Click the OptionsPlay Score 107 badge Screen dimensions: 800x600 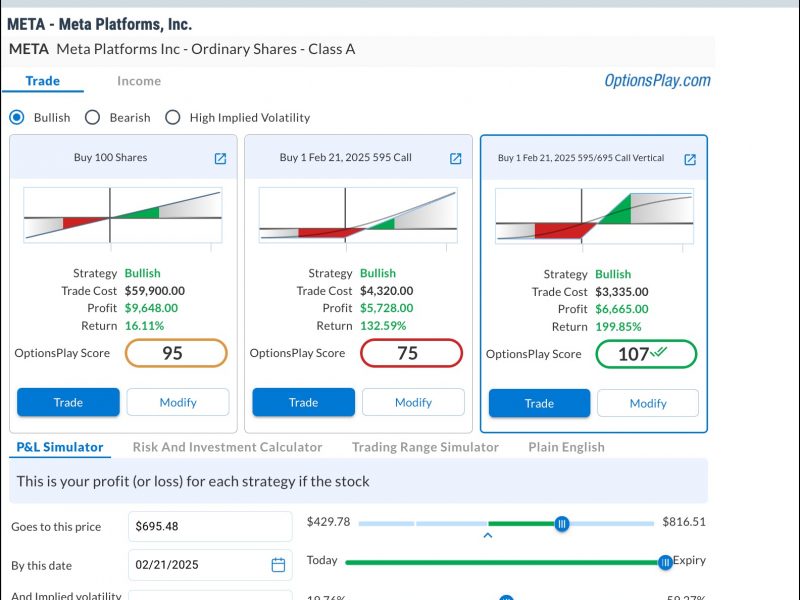646,354
